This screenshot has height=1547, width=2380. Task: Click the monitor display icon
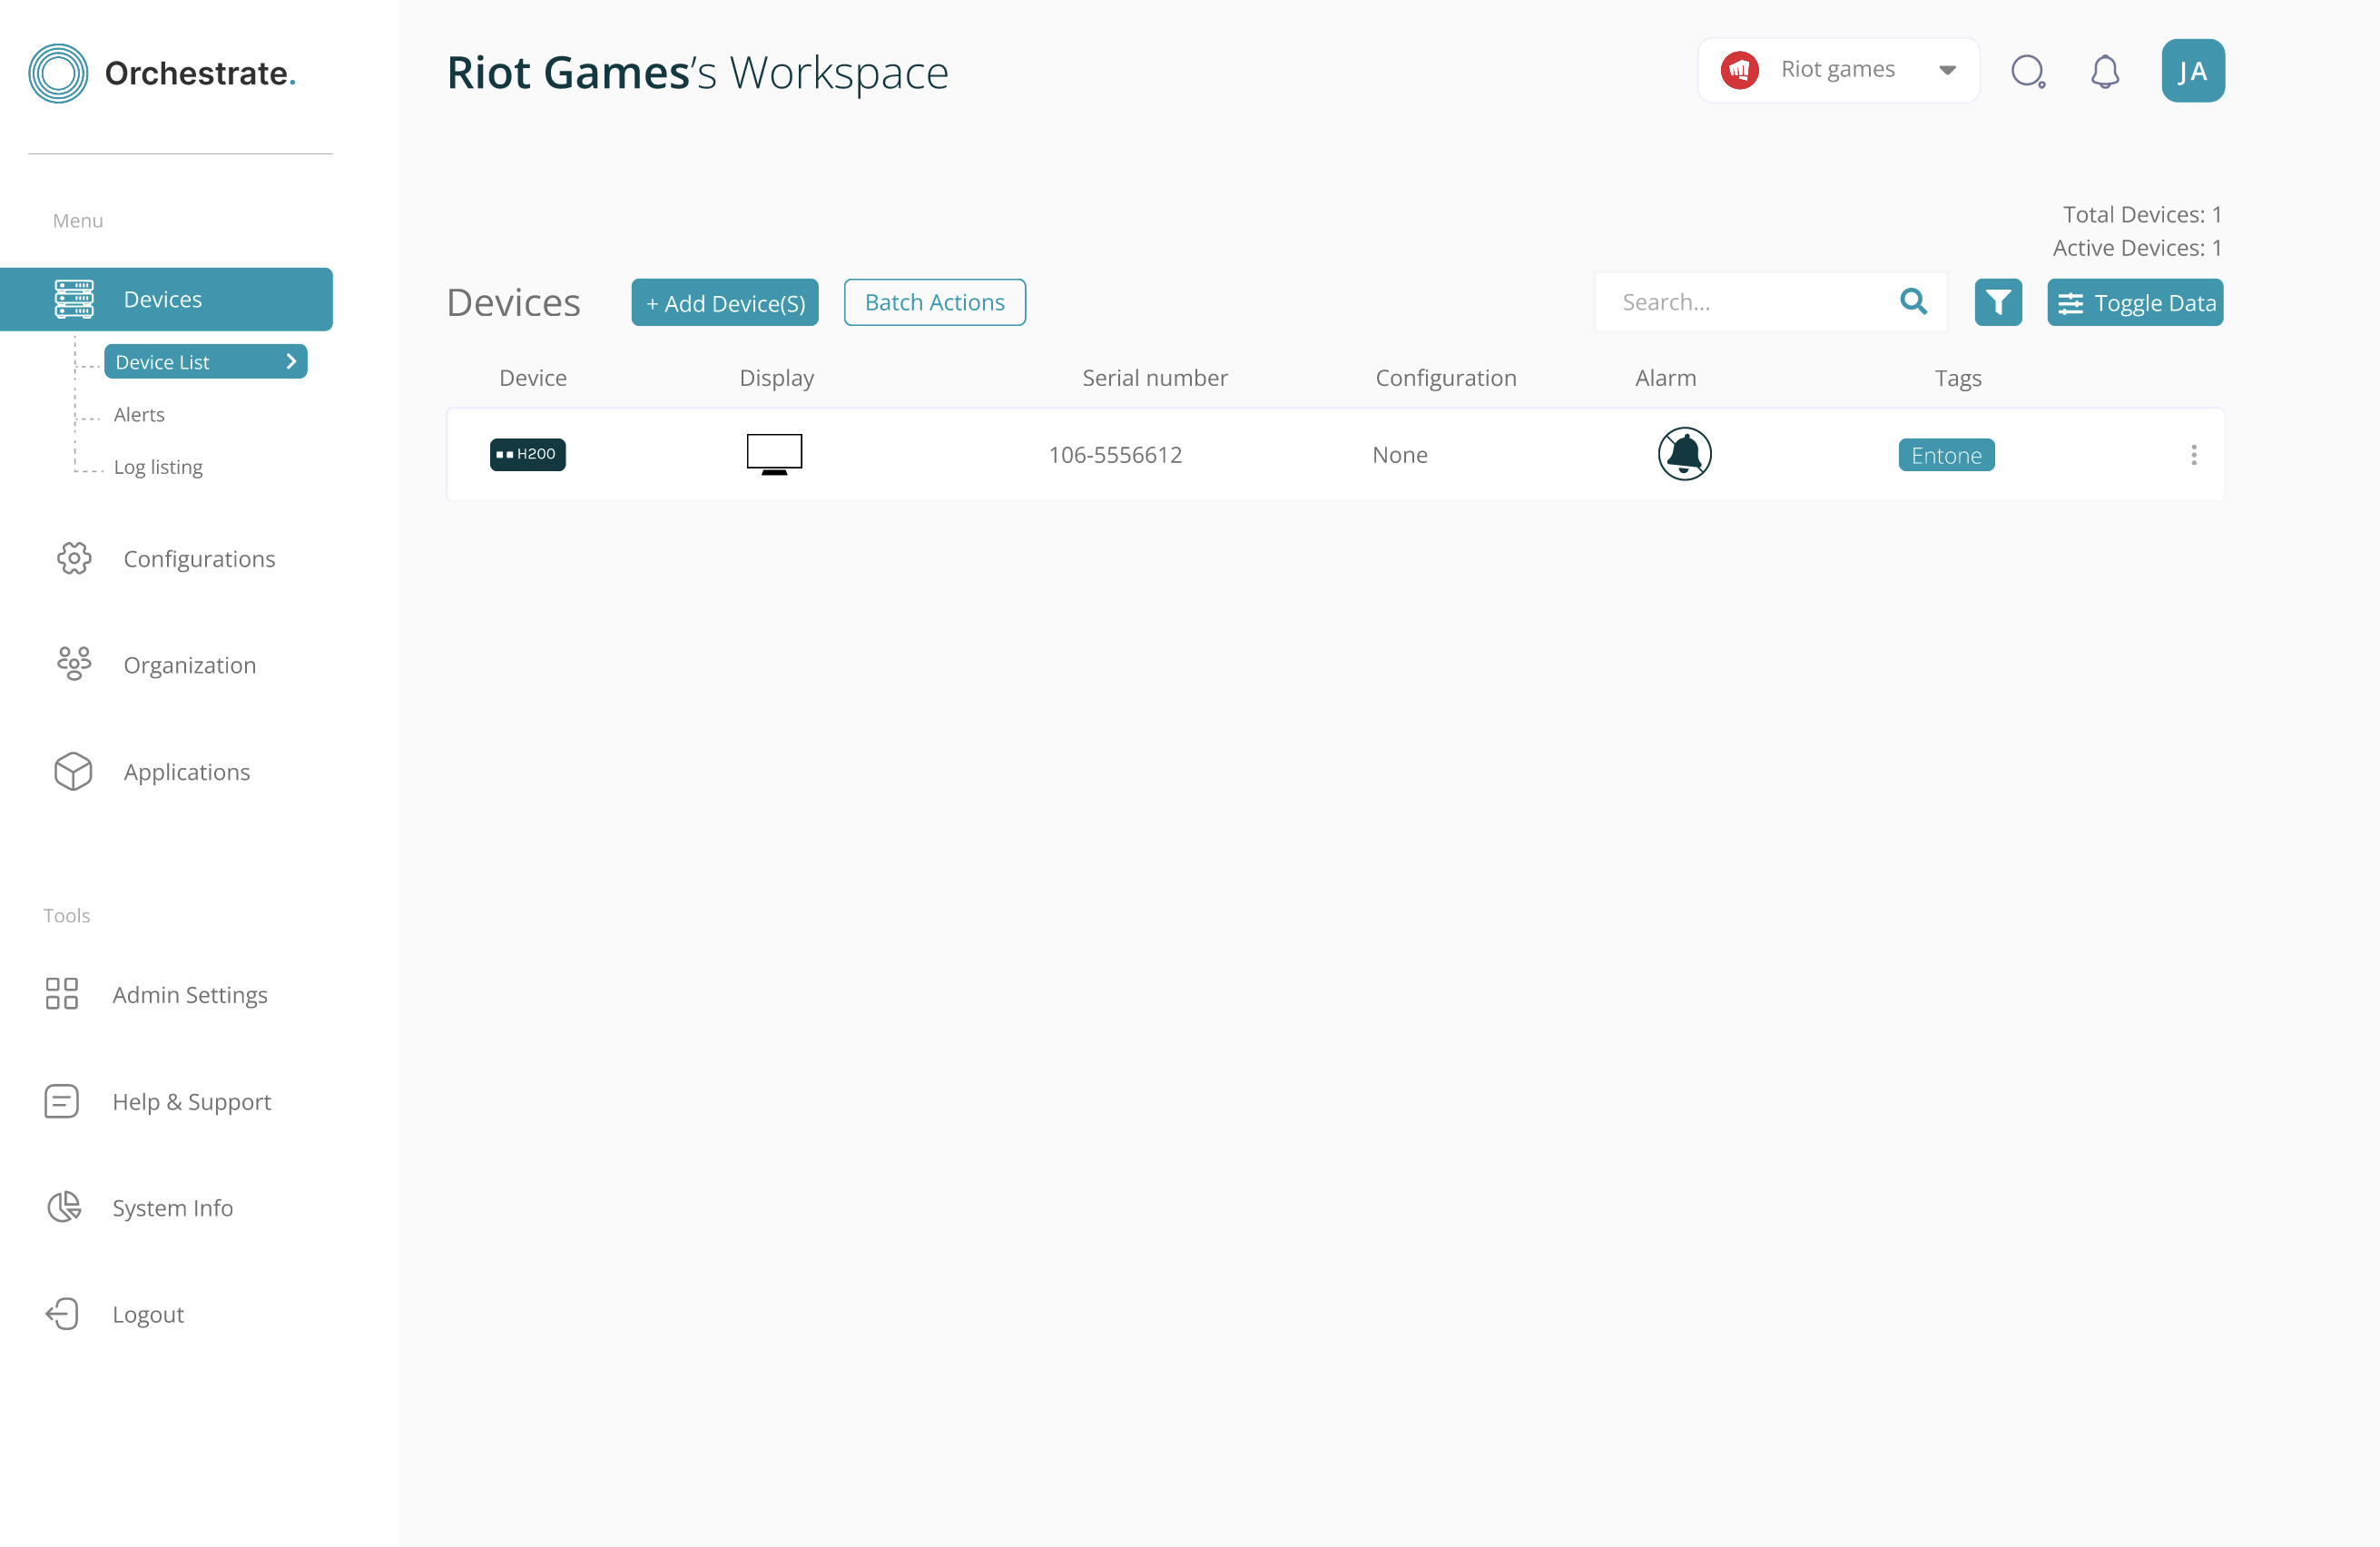[774, 454]
